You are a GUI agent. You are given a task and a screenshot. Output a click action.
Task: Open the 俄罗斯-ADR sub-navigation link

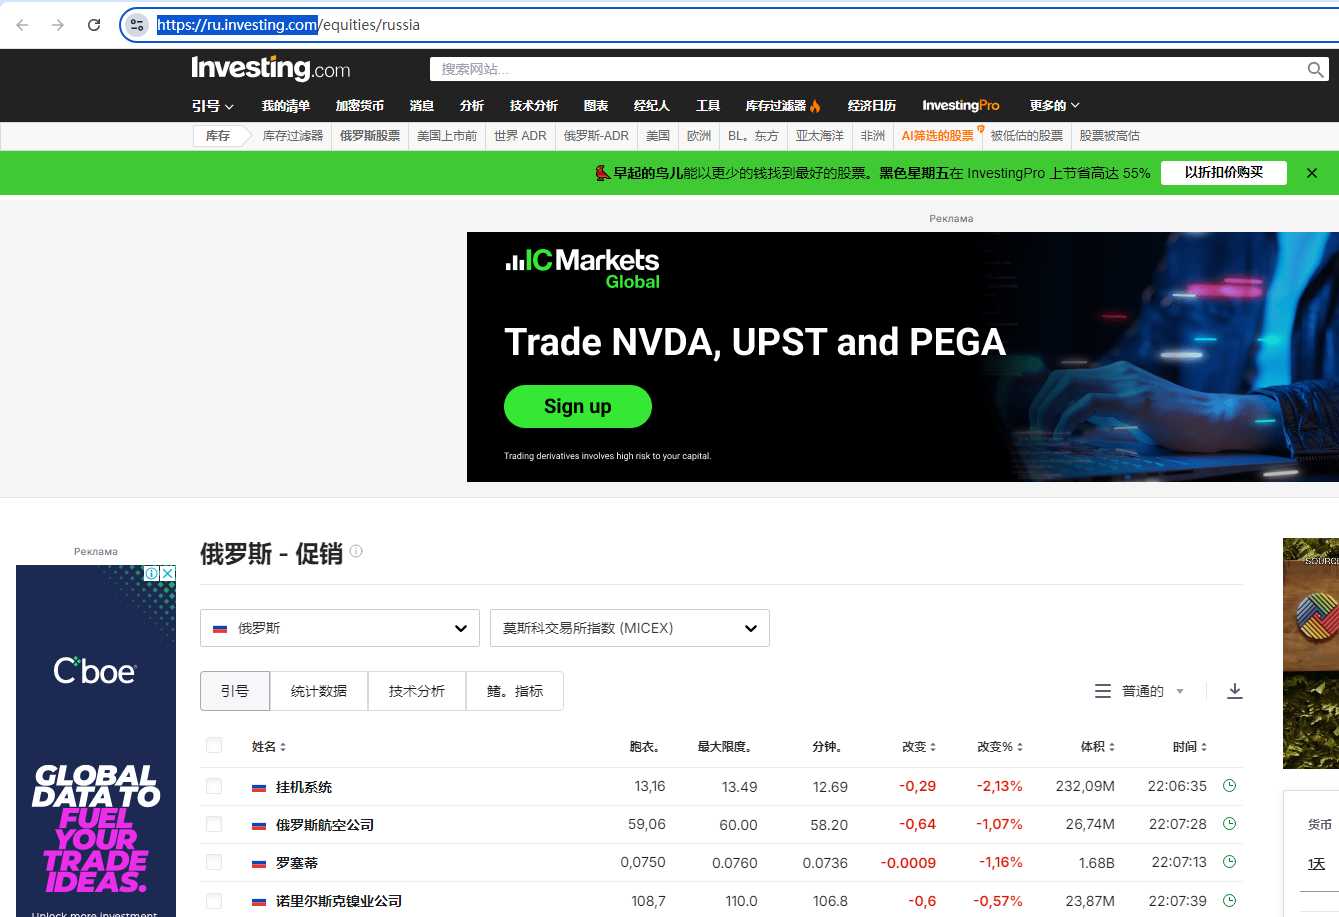(x=596, y=136)
